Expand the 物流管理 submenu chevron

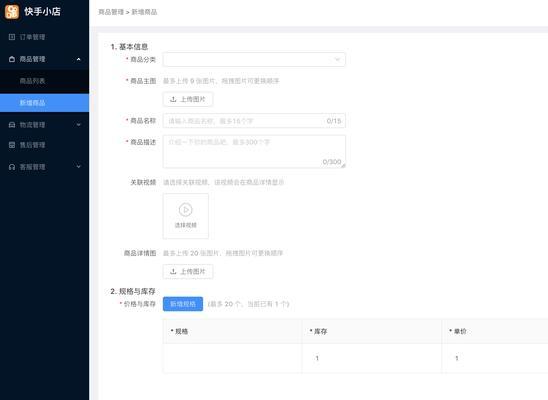(x=79, y=125)
